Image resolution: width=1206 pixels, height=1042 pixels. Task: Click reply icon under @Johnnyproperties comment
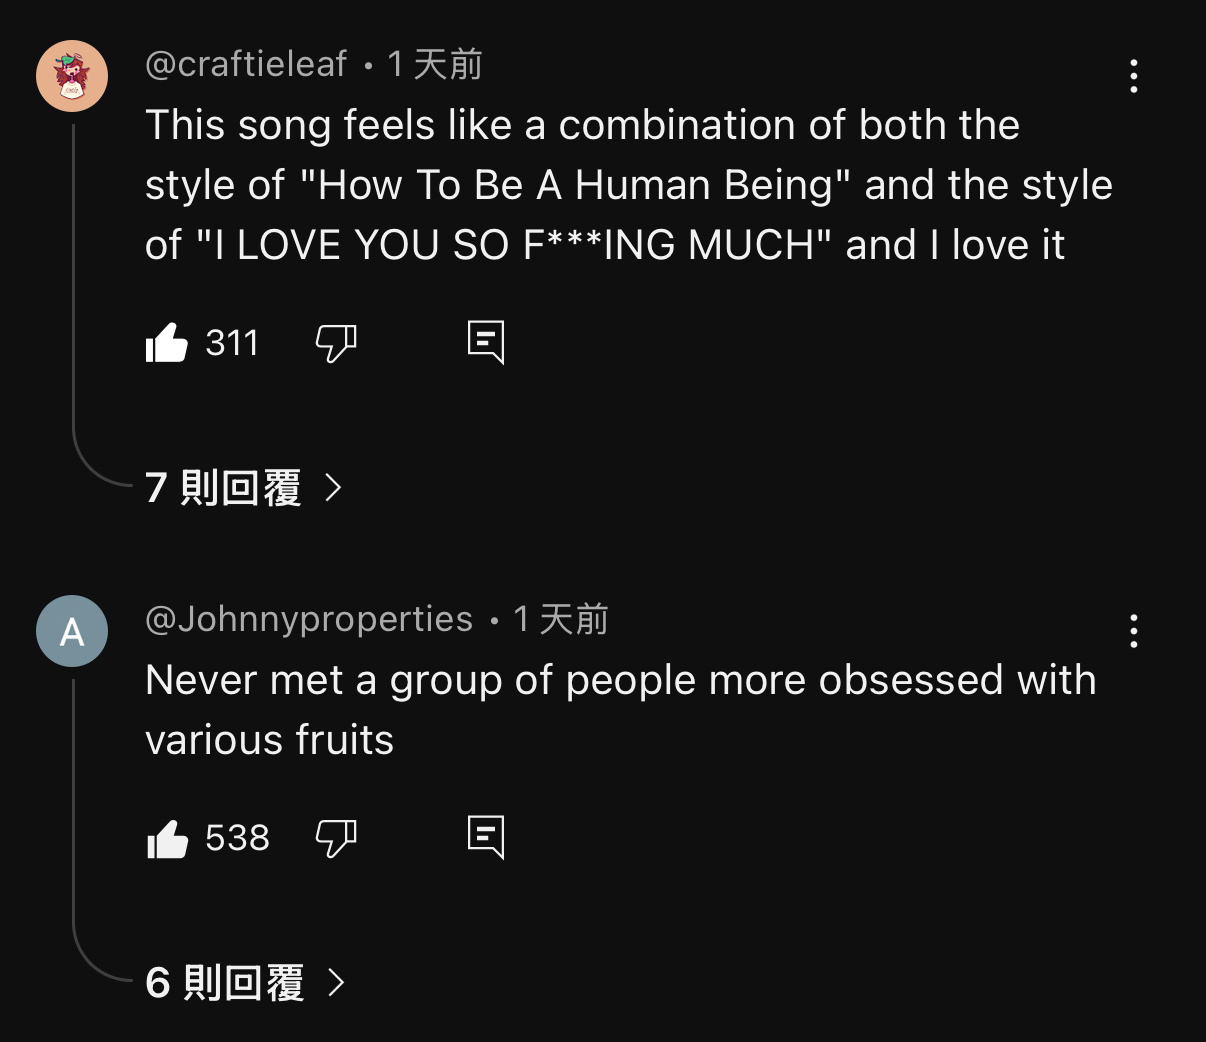[486, 837]
